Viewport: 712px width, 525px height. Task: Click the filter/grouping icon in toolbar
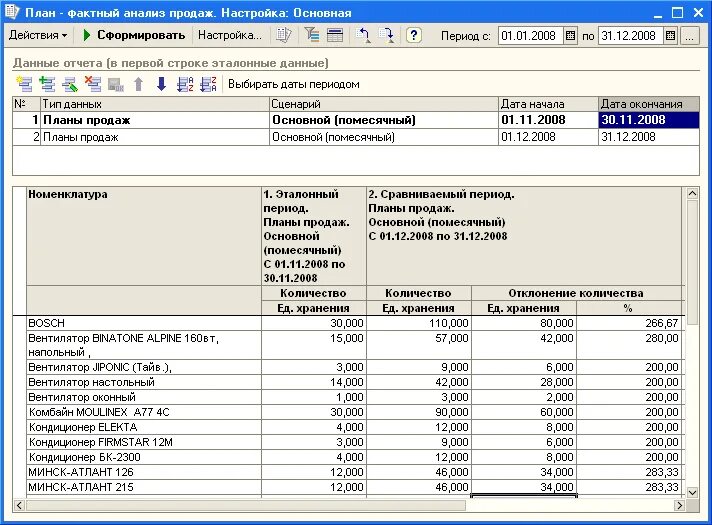pos(312,35)
